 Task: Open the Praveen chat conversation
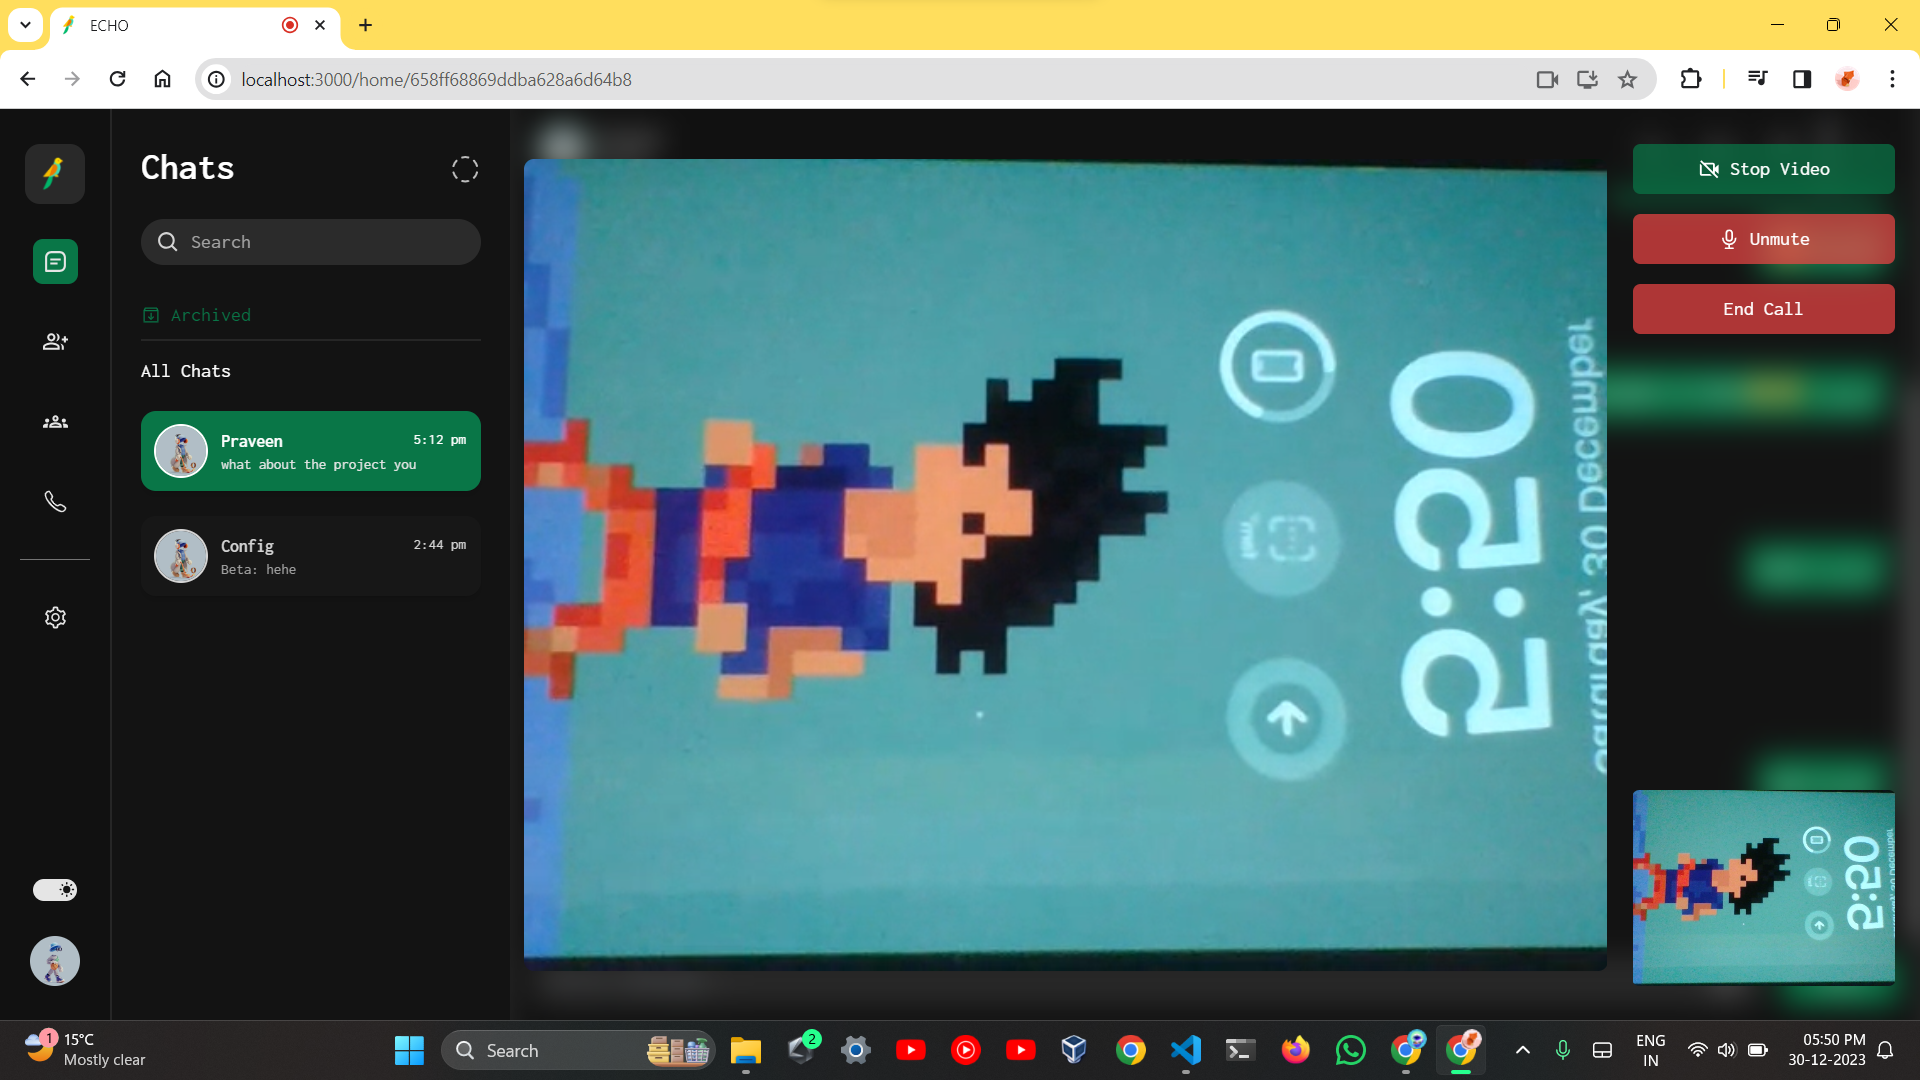pyautogui.click(x=310, y=451)
